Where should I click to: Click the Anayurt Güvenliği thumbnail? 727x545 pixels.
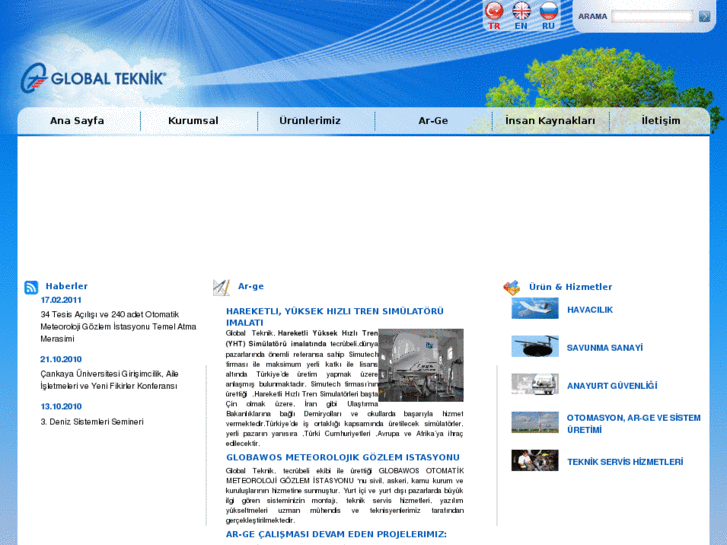coord(535,385)
